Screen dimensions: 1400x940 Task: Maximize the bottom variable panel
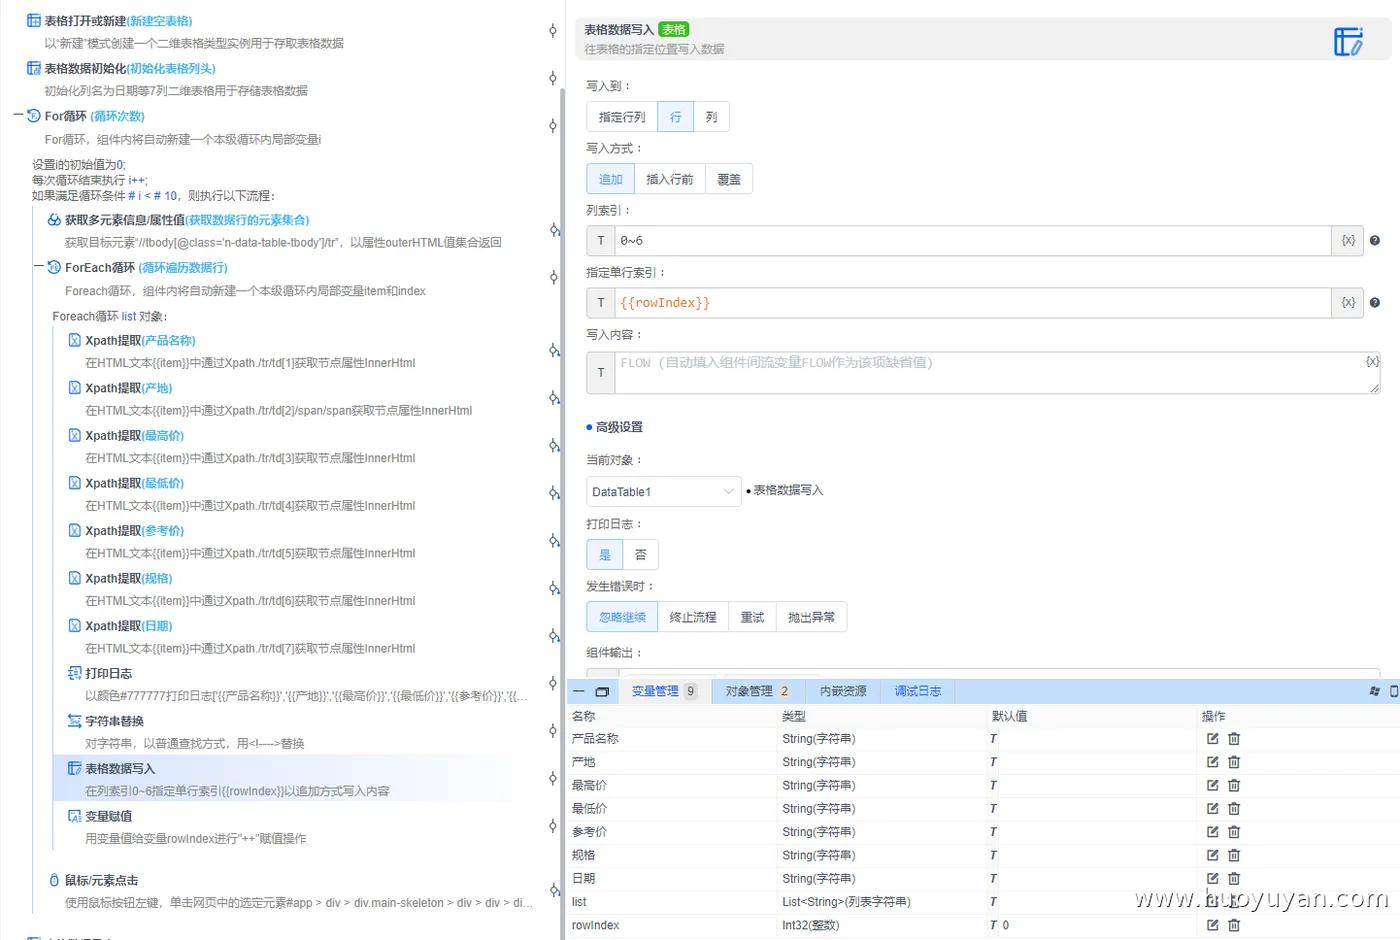[602, 691]
